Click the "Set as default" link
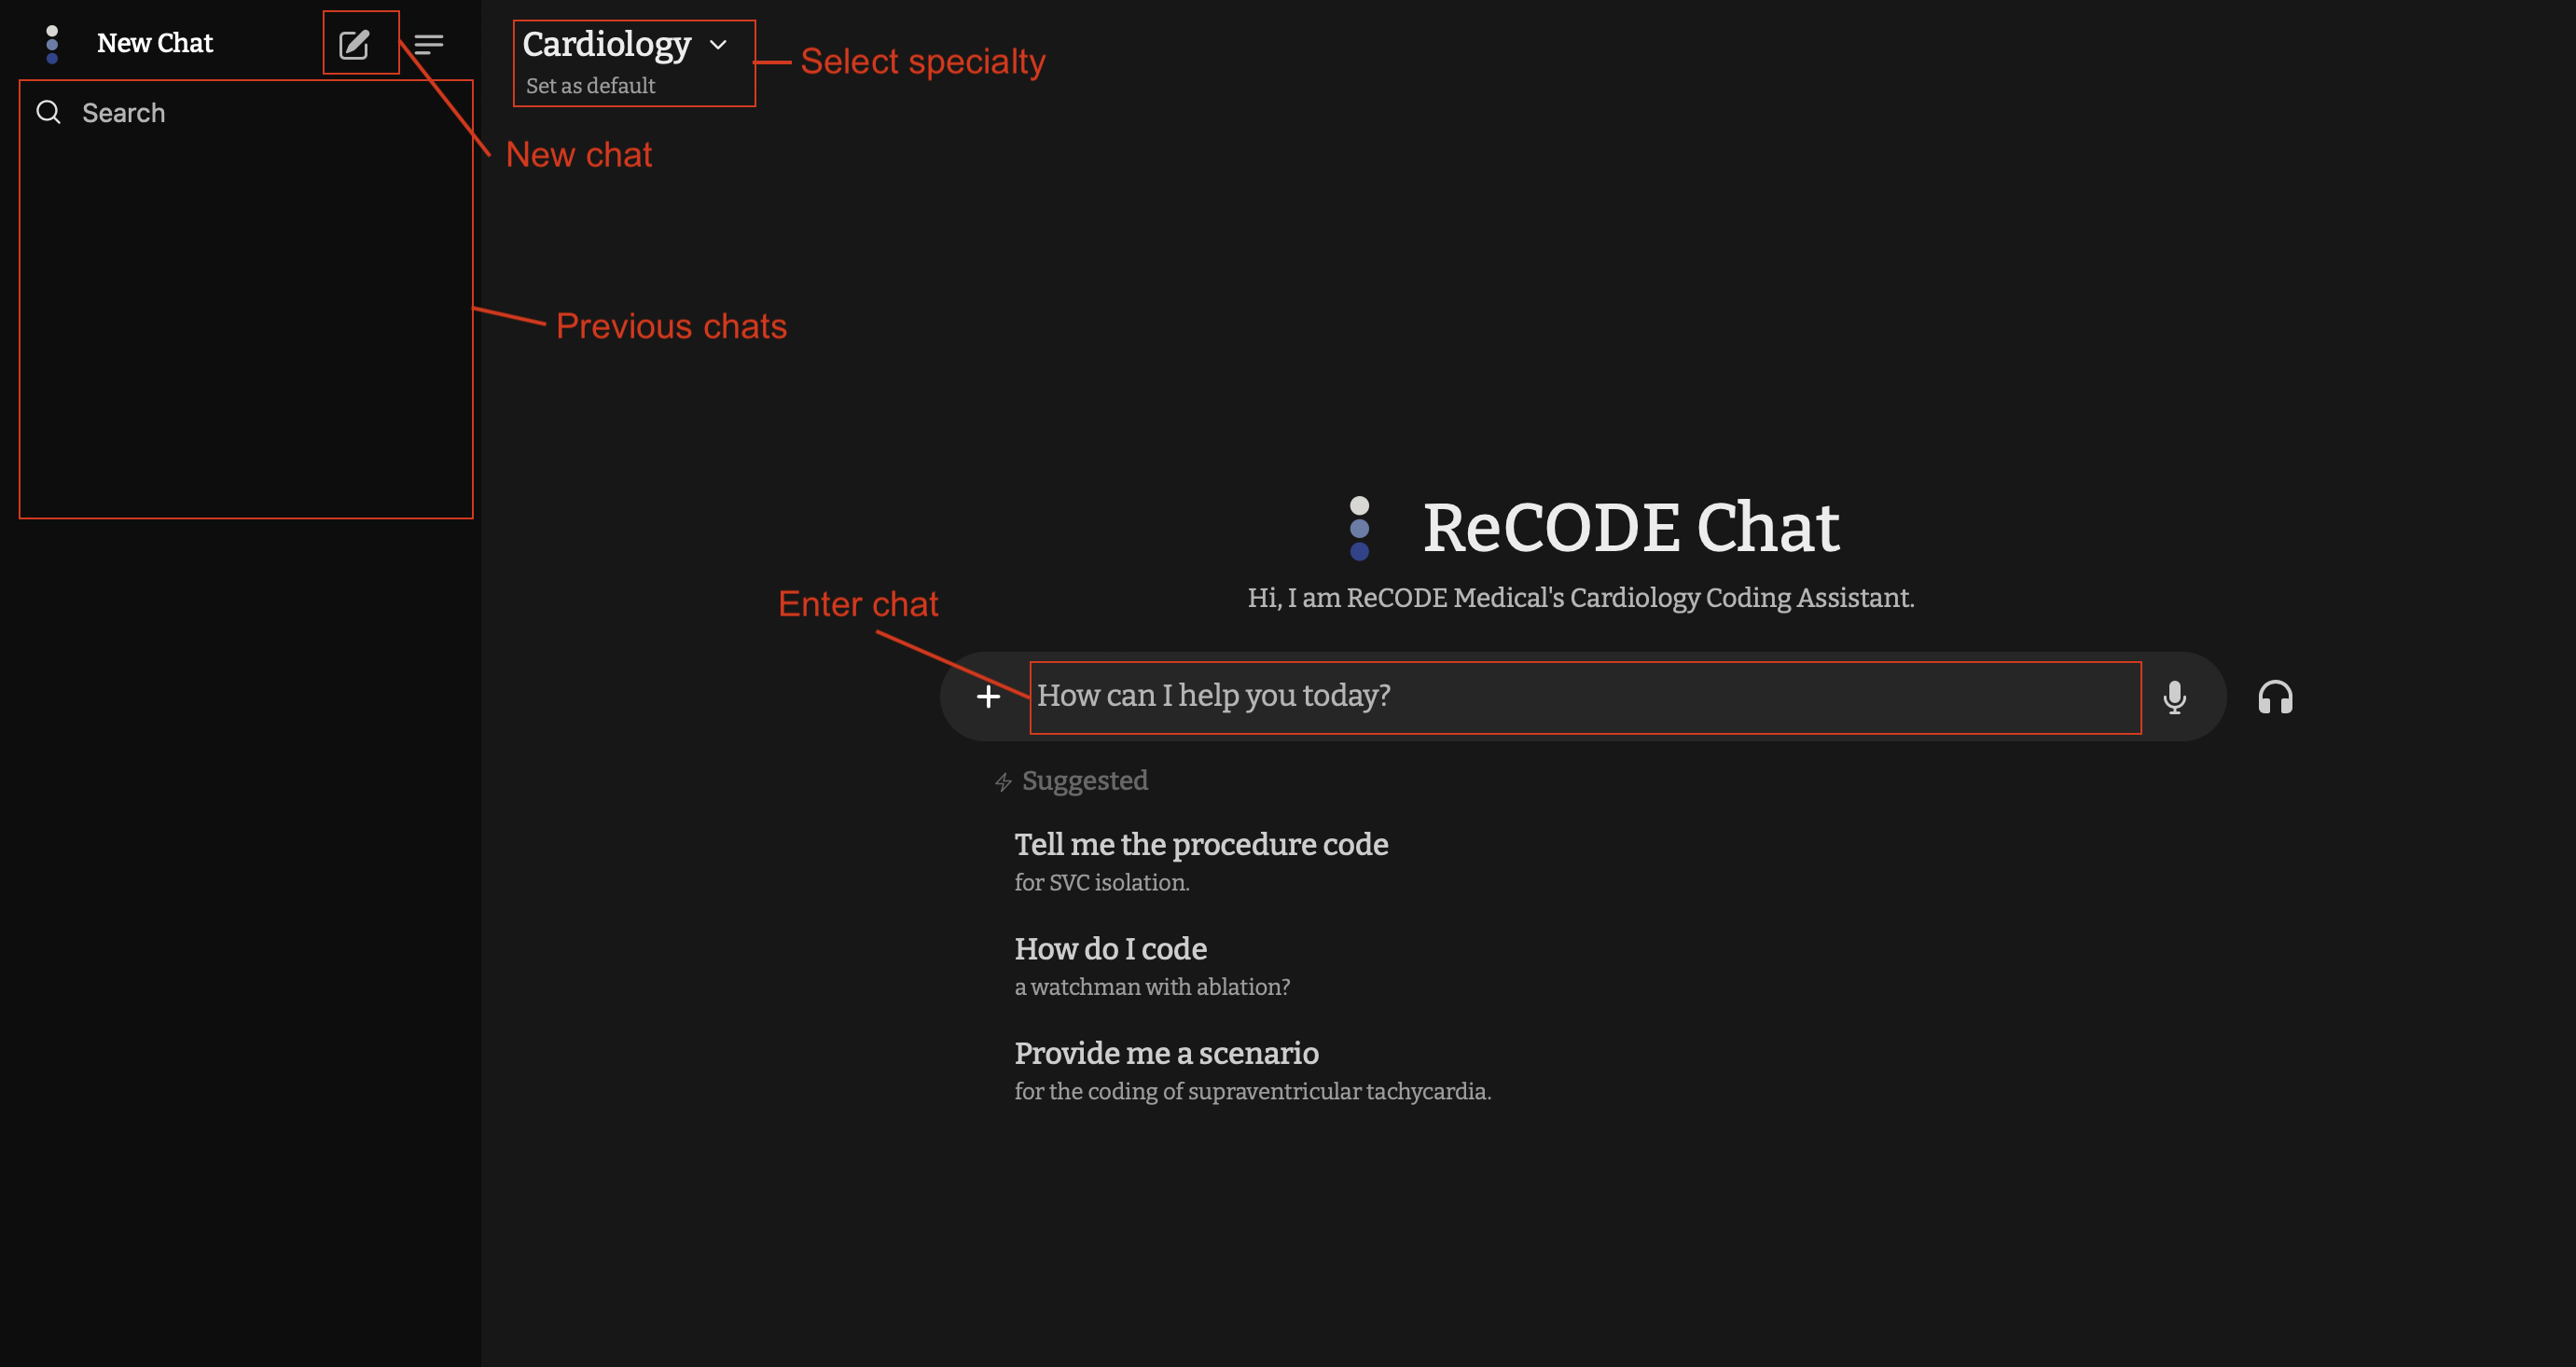 (590, 86)
